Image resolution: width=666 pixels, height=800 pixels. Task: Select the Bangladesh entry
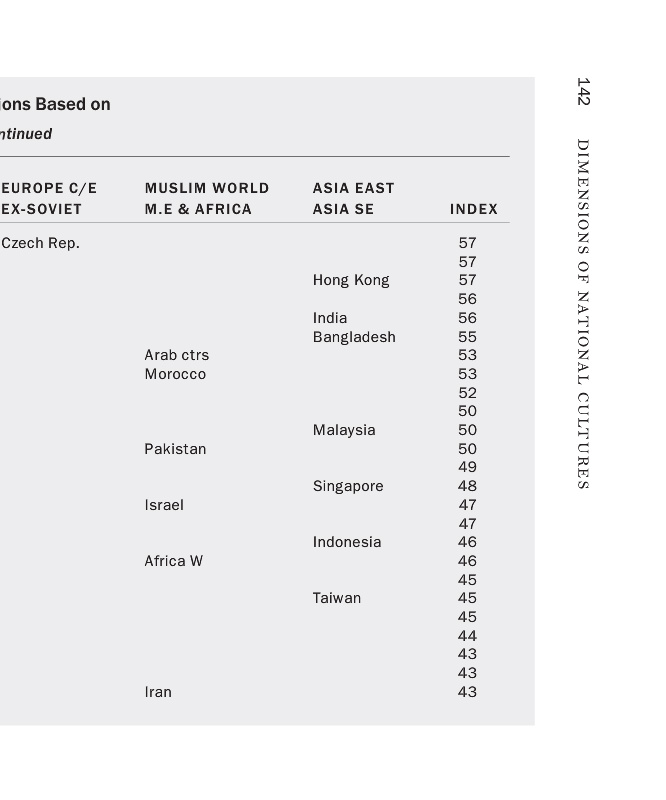pyautogui.click(x=353, y=337)
